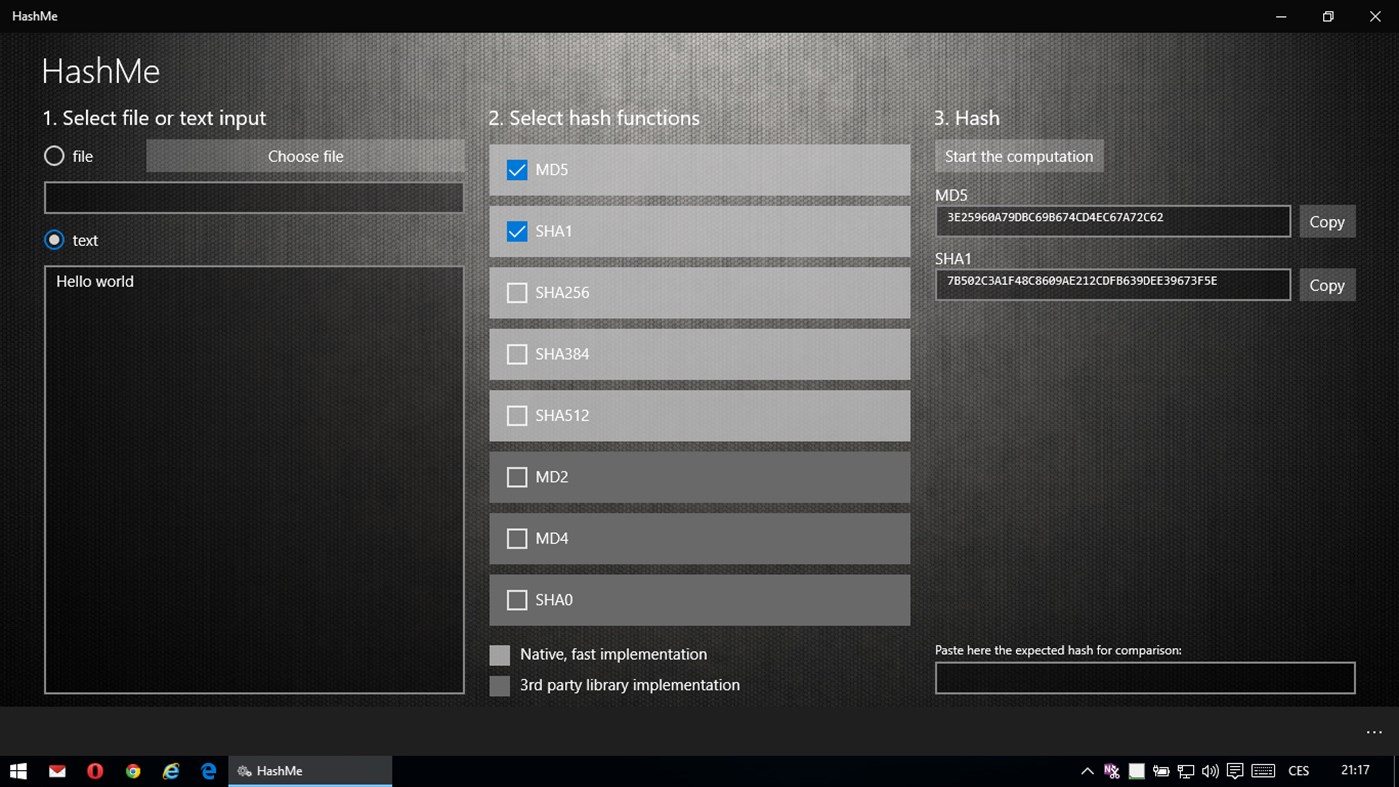Image resolution: width=1399 pixels, height=787 pixels.
Task: Enable the SHA256 hash function
Action: tap(517, 292)
